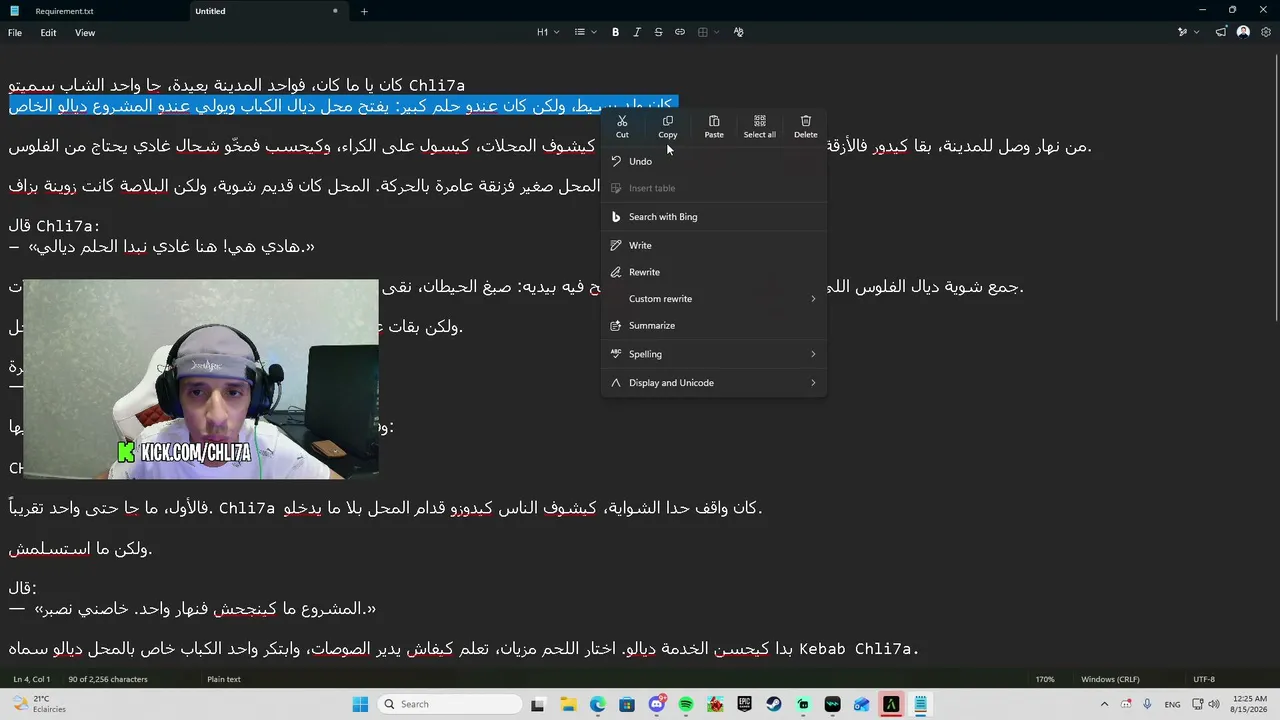1280x720 pixels.
Task: Toggle italic formatting
Action: click(x=637, y=32)
